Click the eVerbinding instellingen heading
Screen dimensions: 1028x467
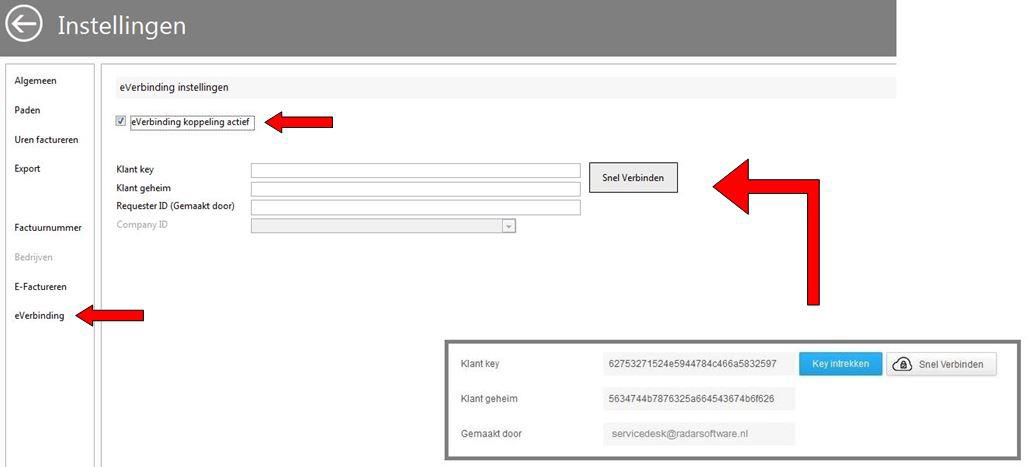(x=174, y=87)
